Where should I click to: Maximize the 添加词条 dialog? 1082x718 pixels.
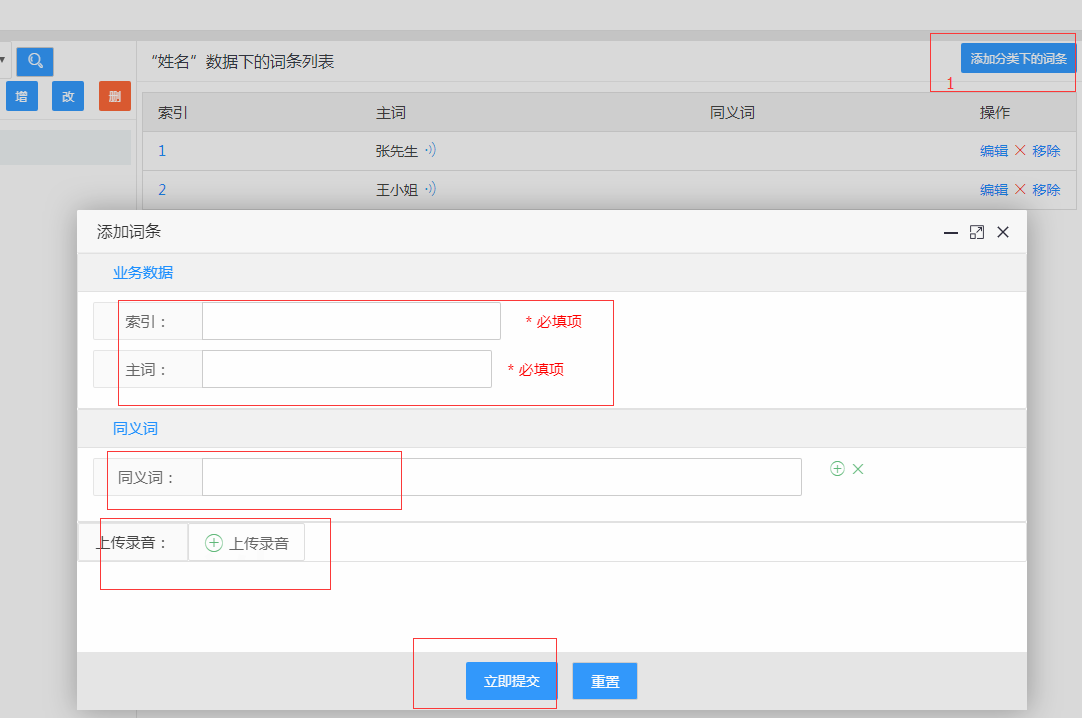pyautogui.click(x=977, y=232)
